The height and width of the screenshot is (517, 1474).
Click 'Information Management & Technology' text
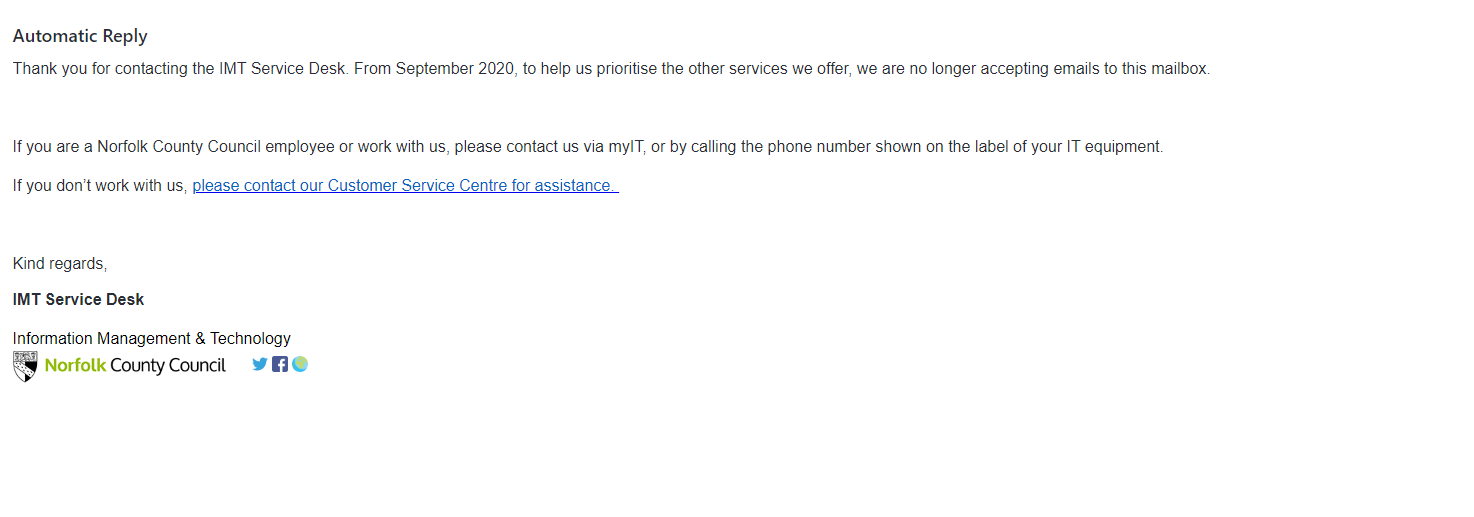(x=152, y=339)
